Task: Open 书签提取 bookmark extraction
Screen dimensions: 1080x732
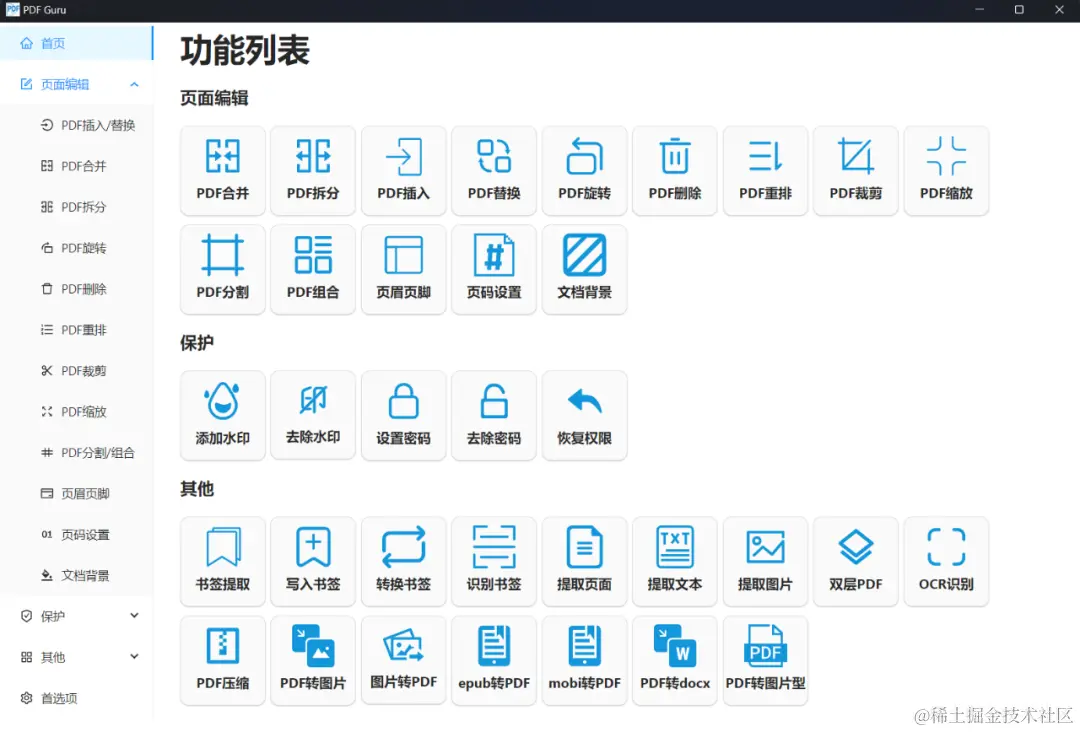Action: tap(222, 560)
